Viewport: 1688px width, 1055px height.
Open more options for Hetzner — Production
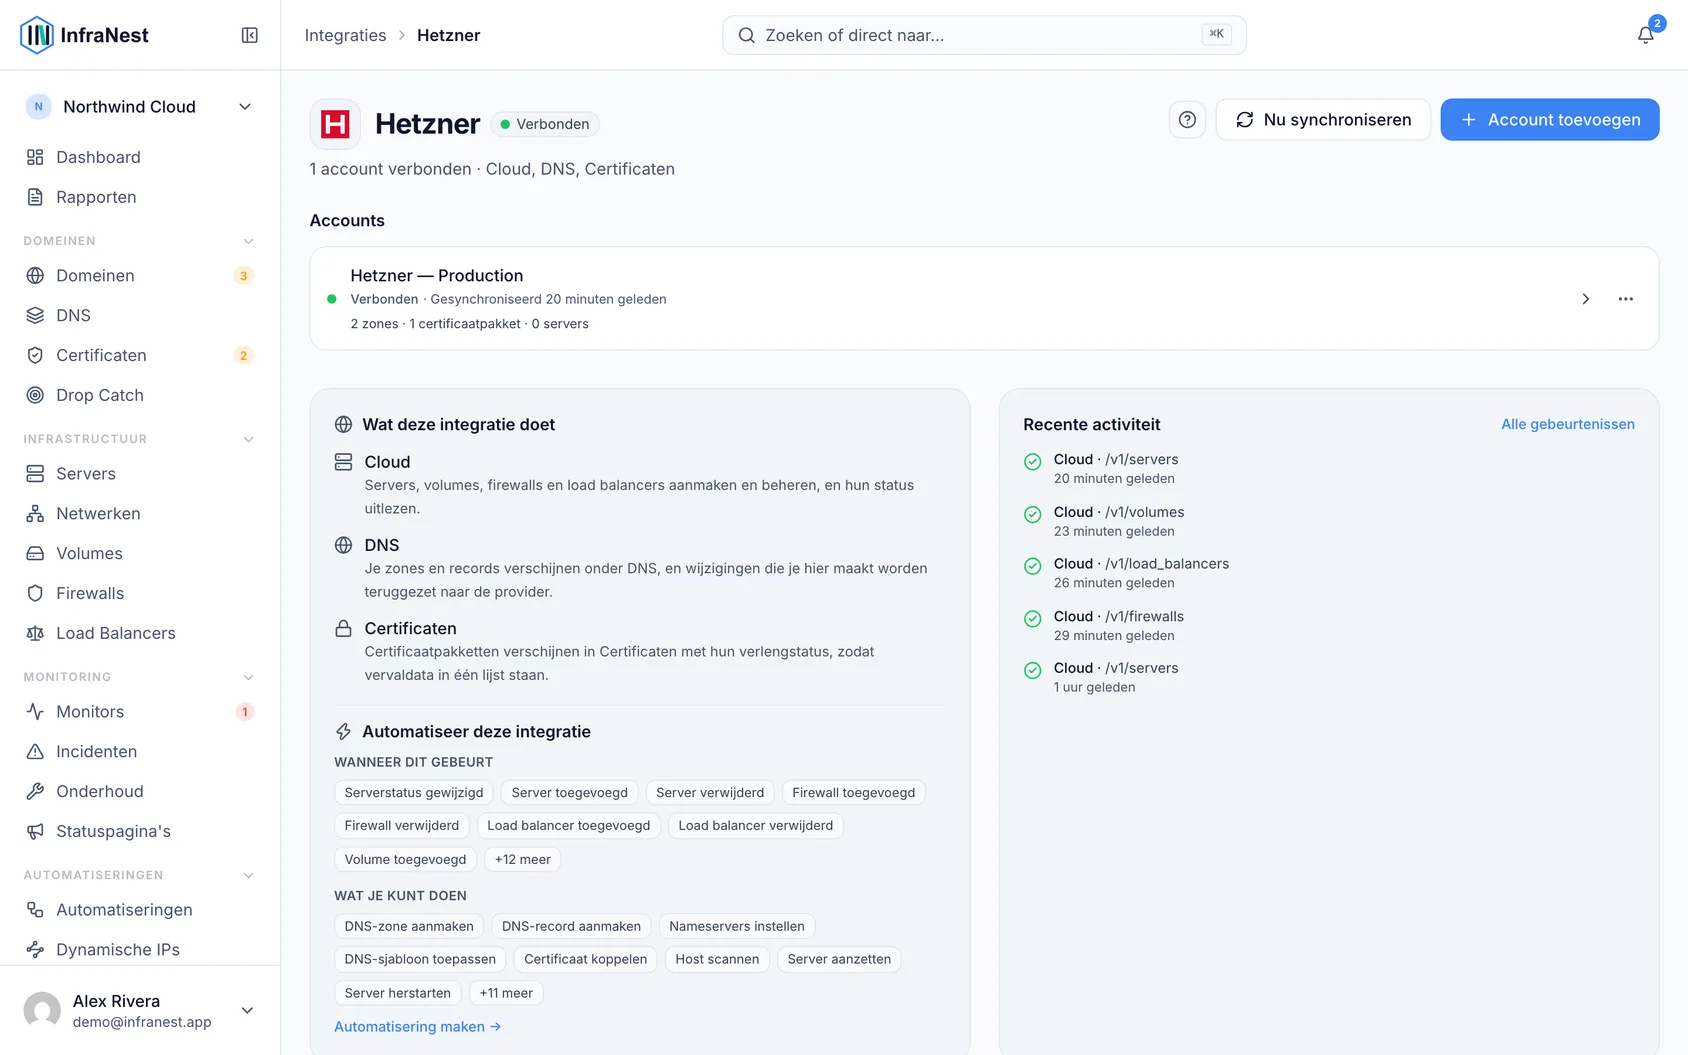pos(1626,299)
